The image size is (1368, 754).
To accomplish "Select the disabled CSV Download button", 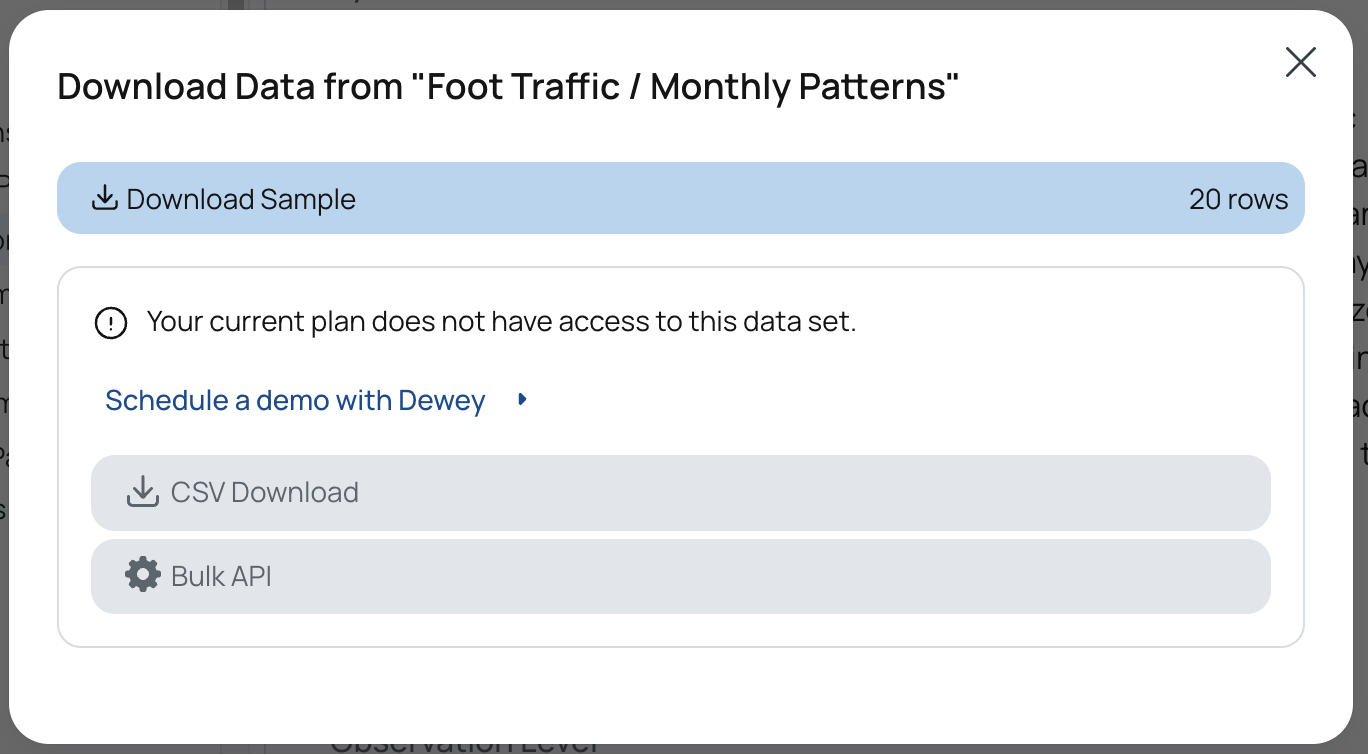I will point(680,493).
